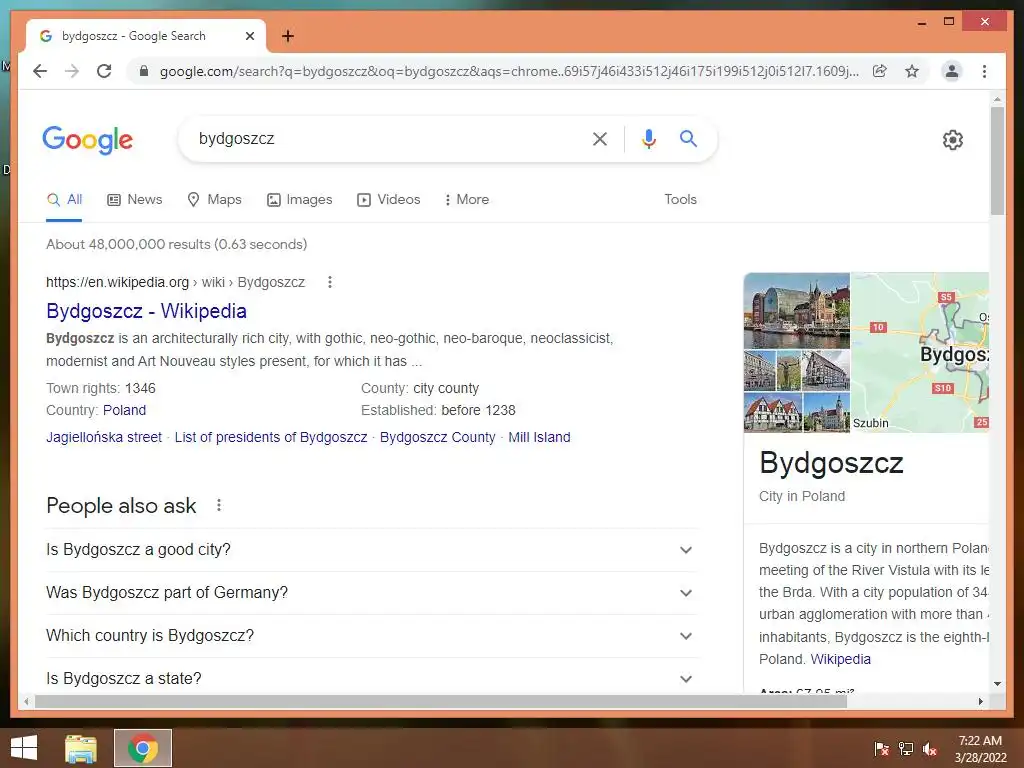
Task: Switch to the Images tab
Action: (300, 200)
